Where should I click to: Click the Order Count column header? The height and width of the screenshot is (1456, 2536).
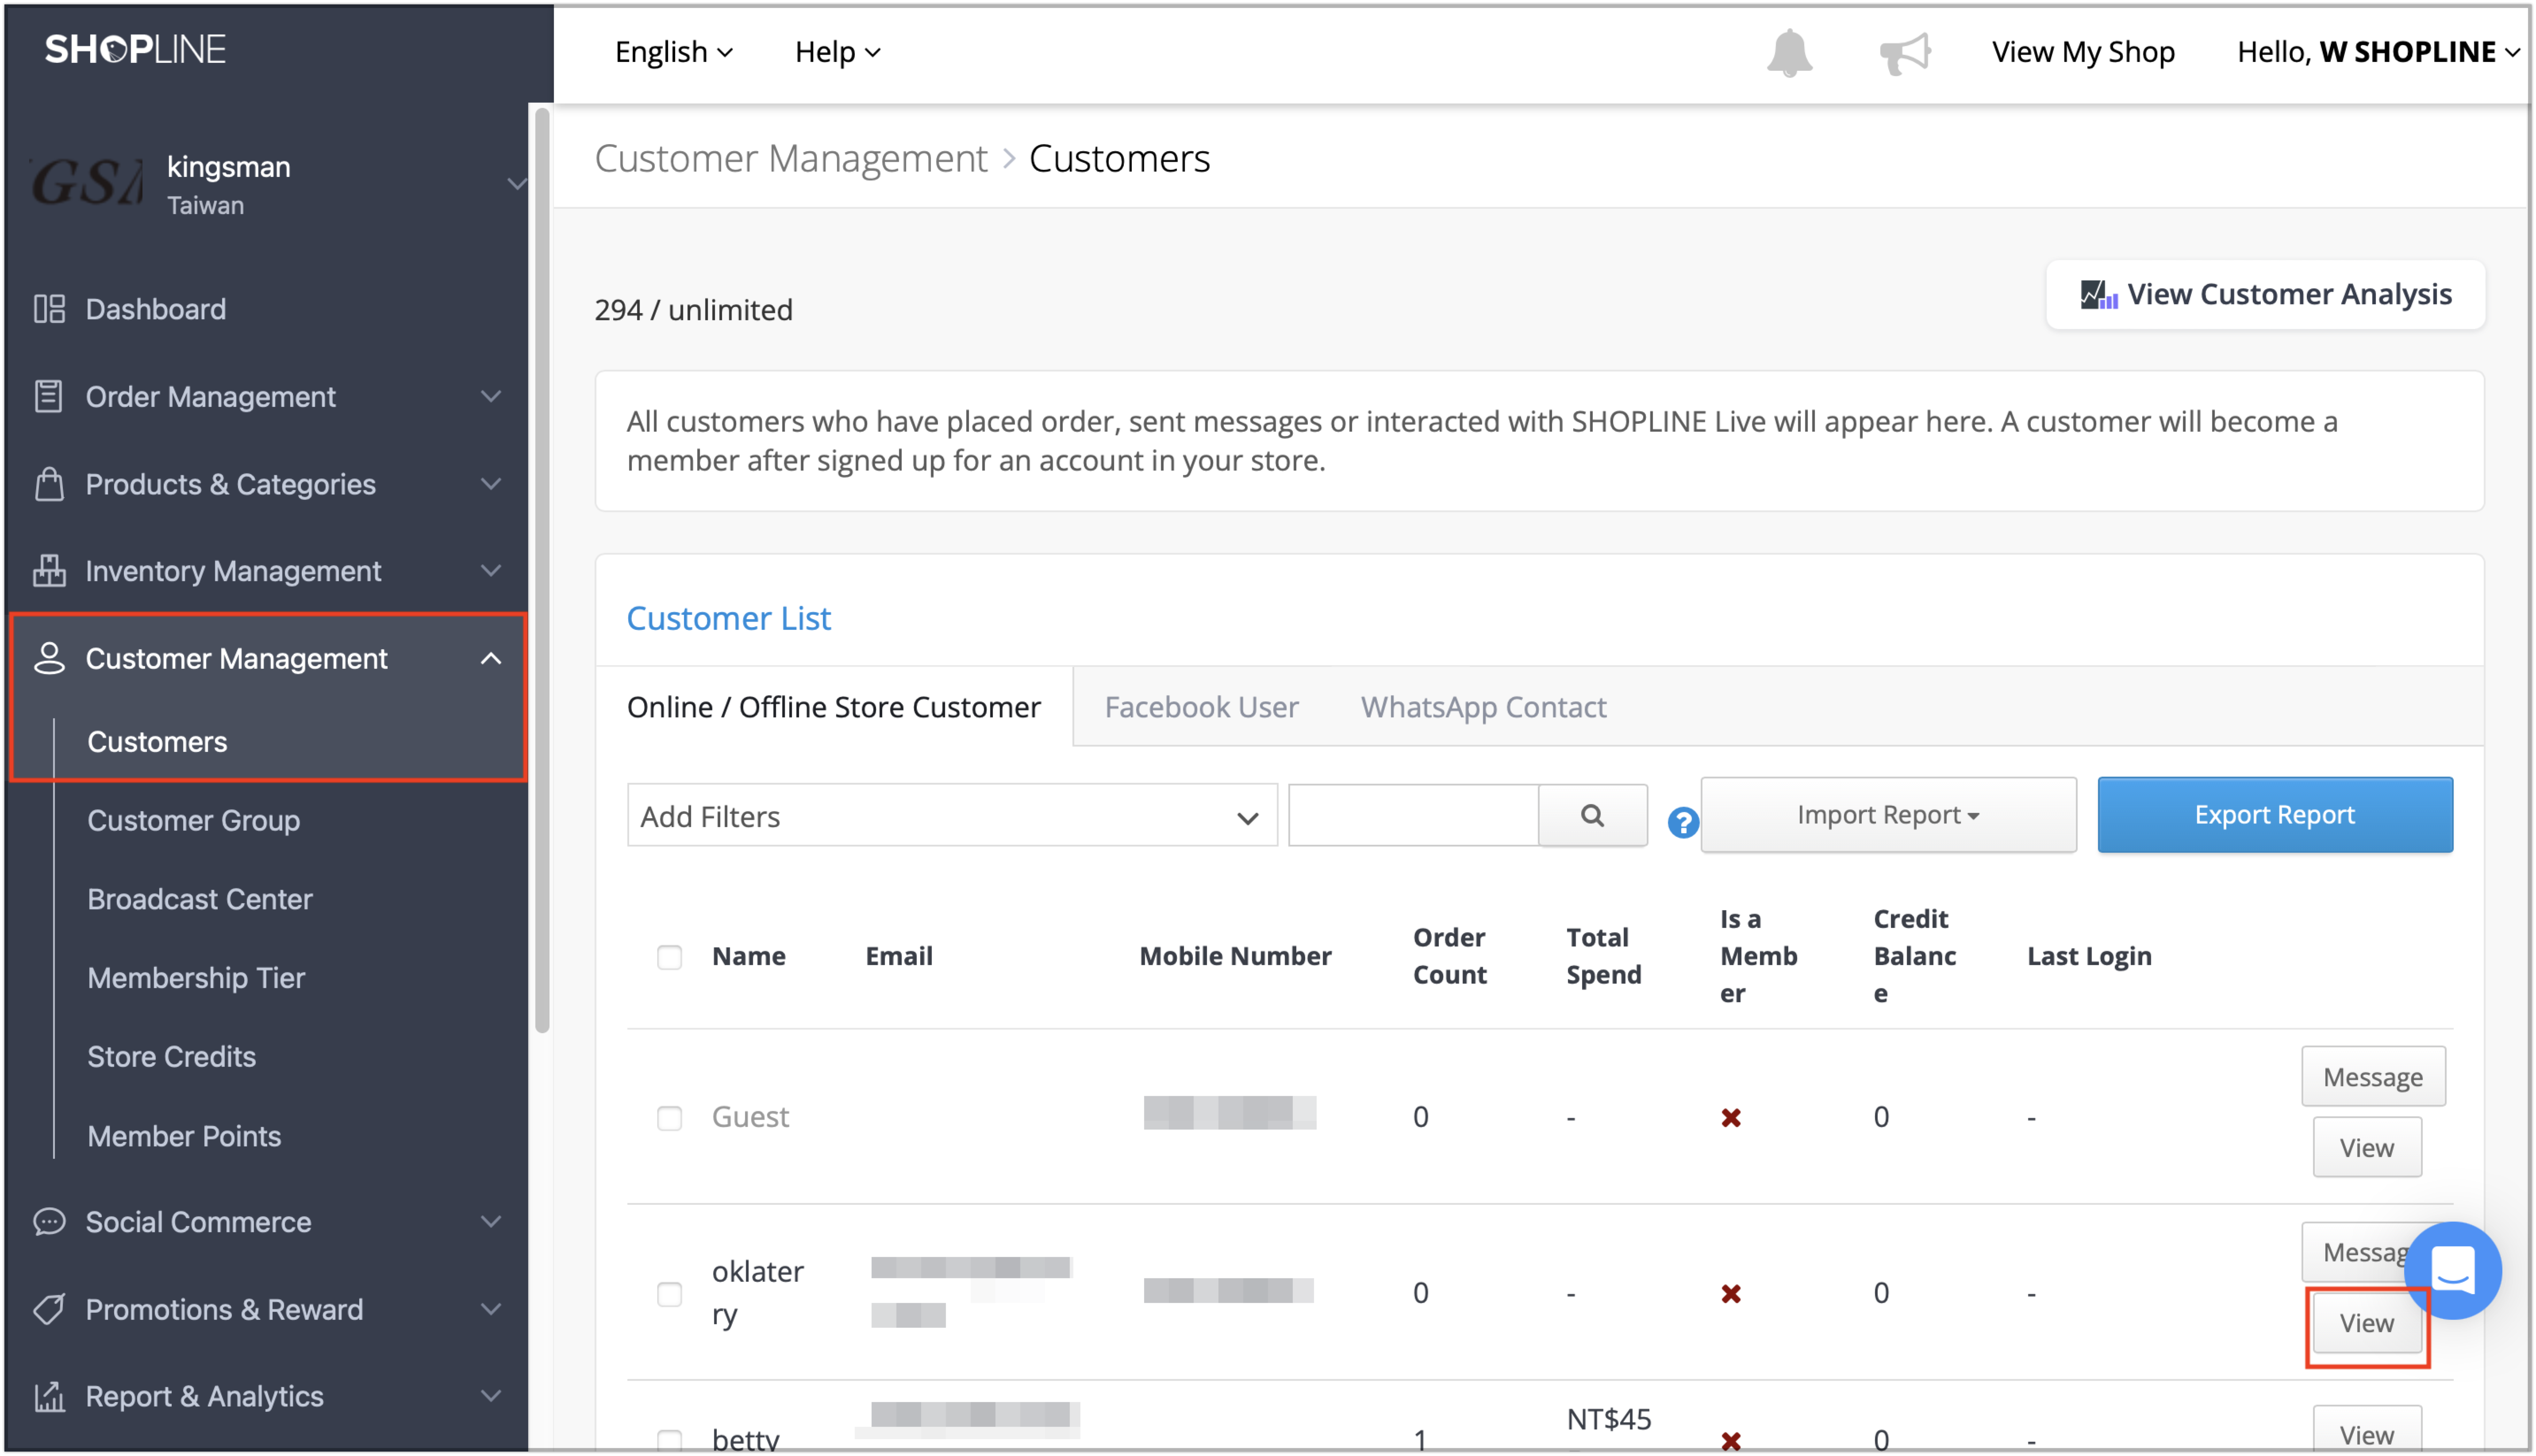pyautogui.click(x=1449, y=956)
